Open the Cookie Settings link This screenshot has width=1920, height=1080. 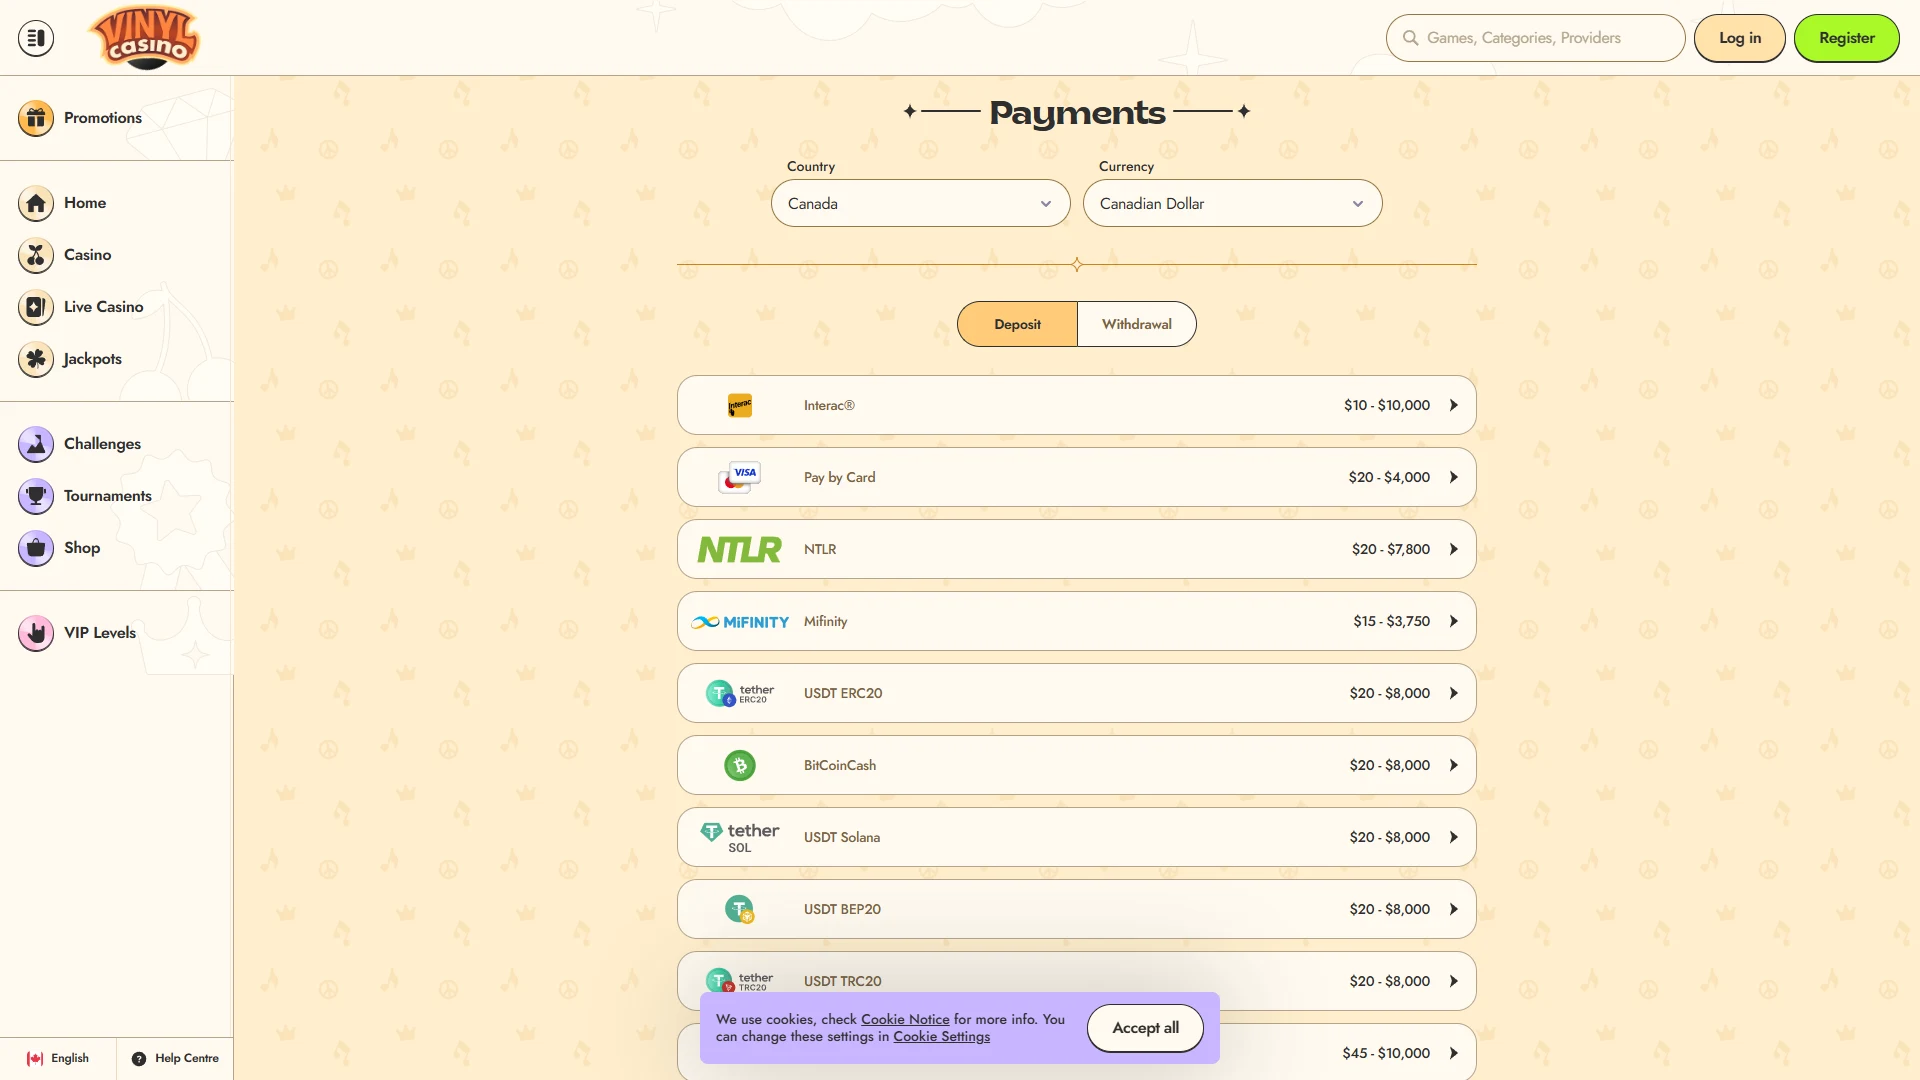point(941,1036)
